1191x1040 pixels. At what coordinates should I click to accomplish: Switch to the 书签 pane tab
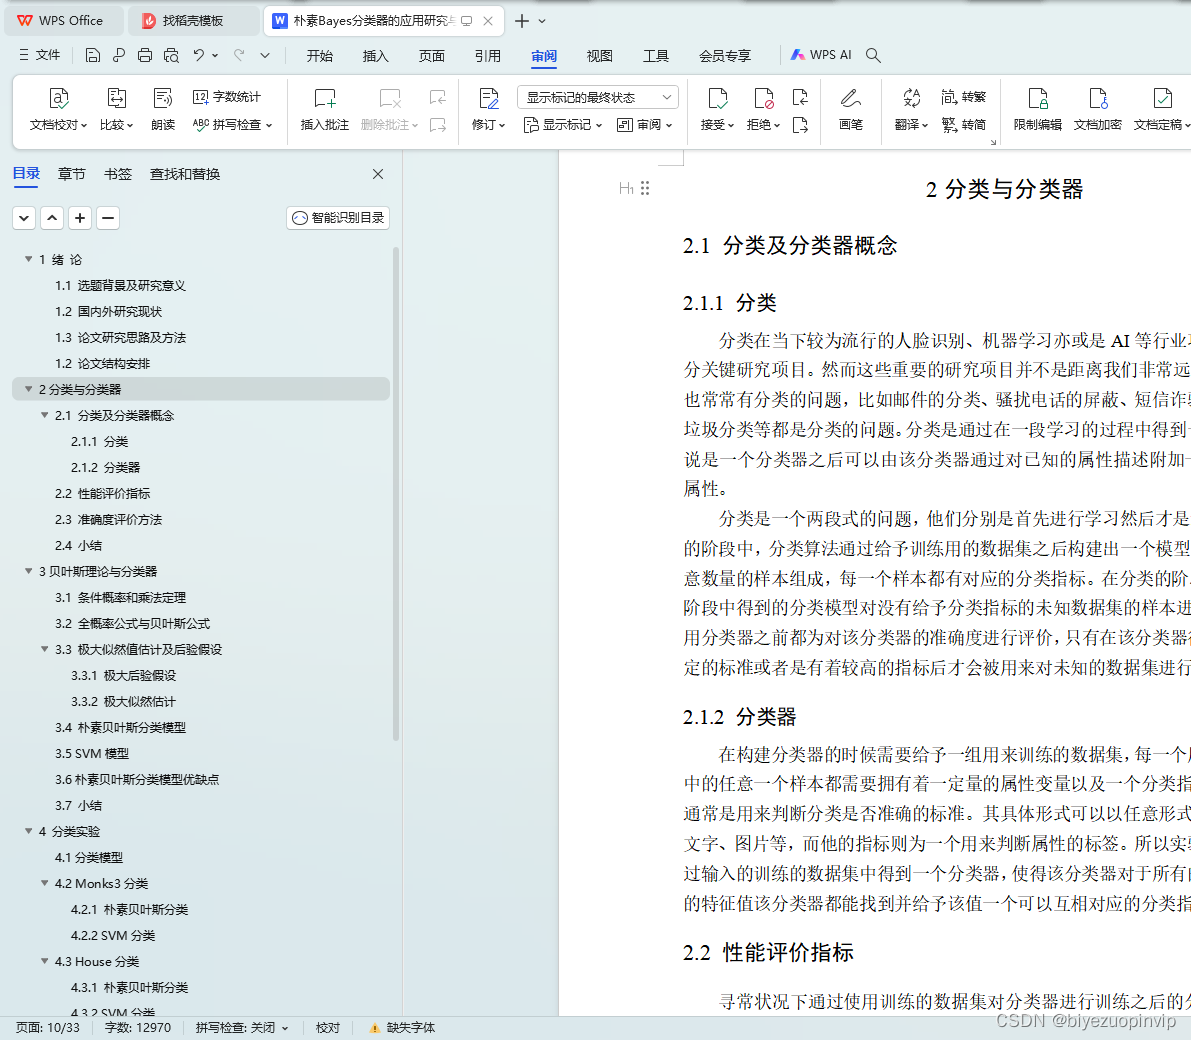(x=118, y=174)
